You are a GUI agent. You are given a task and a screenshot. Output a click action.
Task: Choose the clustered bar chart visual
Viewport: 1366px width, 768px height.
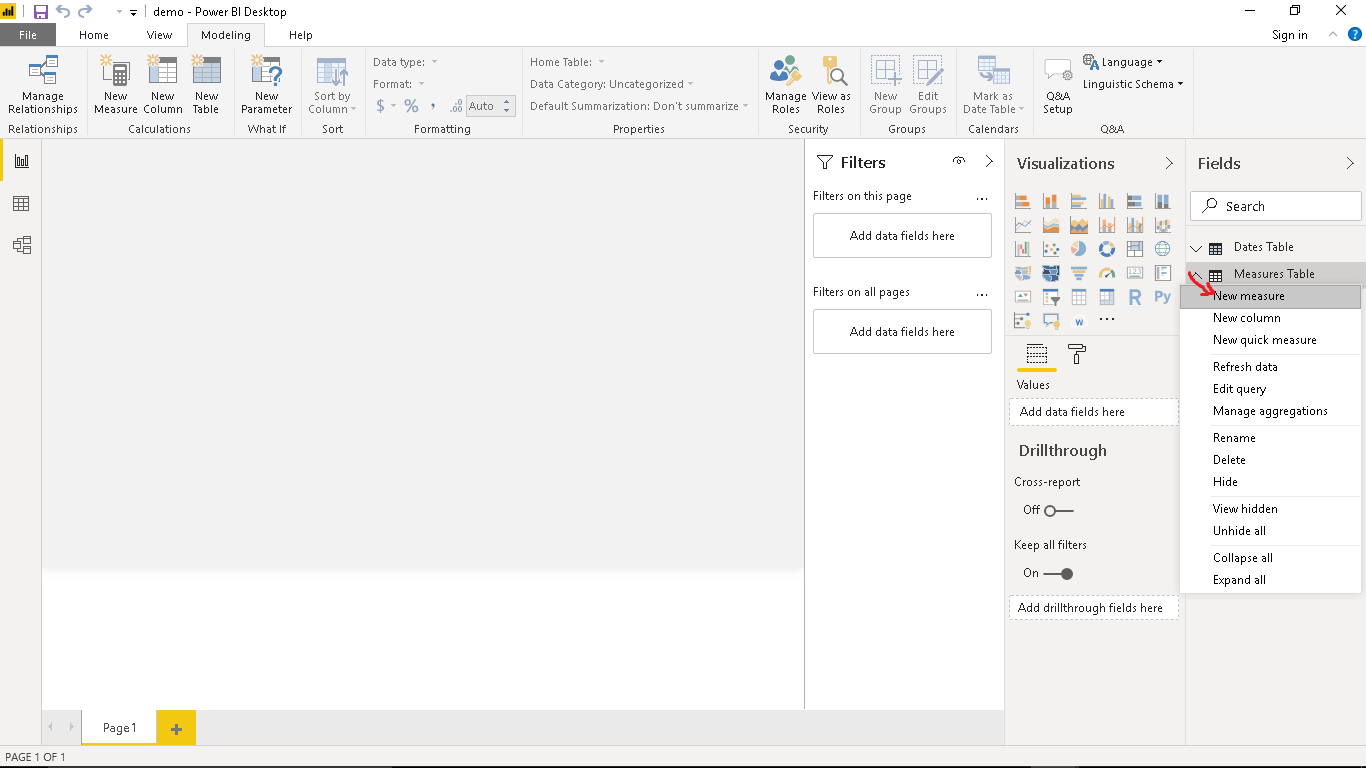[1079, 201]
